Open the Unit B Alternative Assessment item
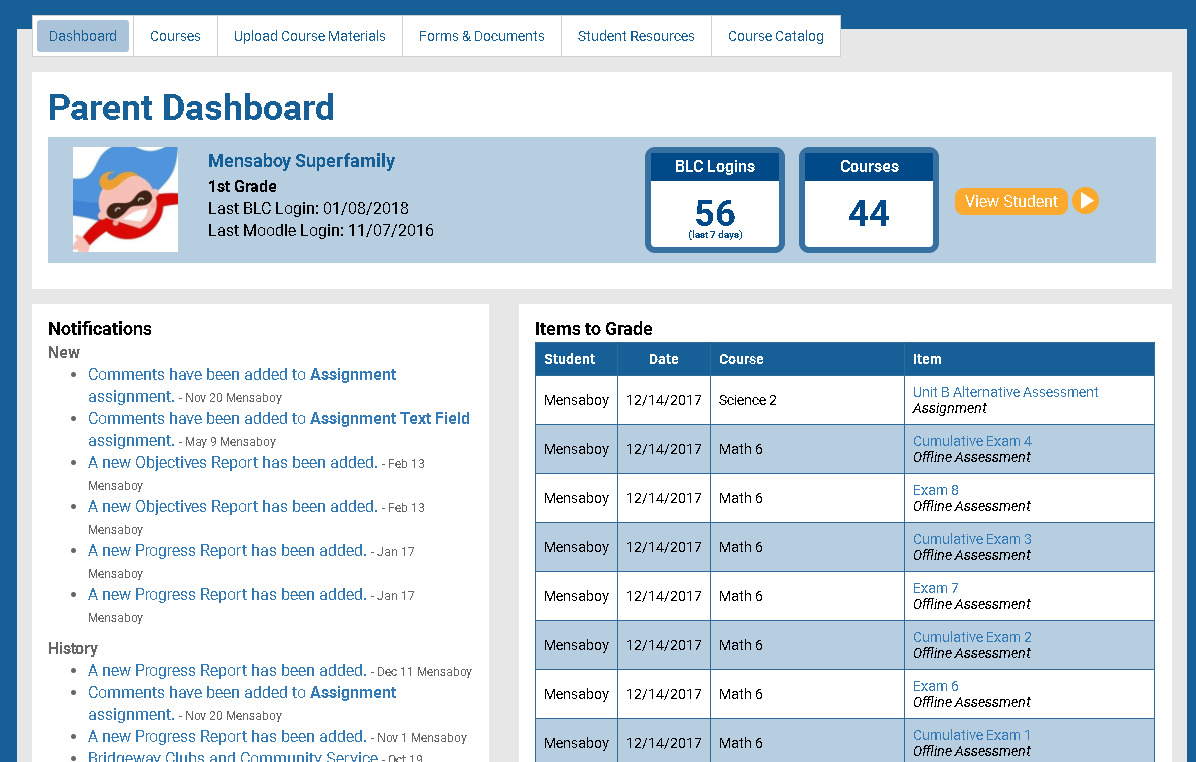The width and height of the screenshot is (1196, 762). (1005, 392)
